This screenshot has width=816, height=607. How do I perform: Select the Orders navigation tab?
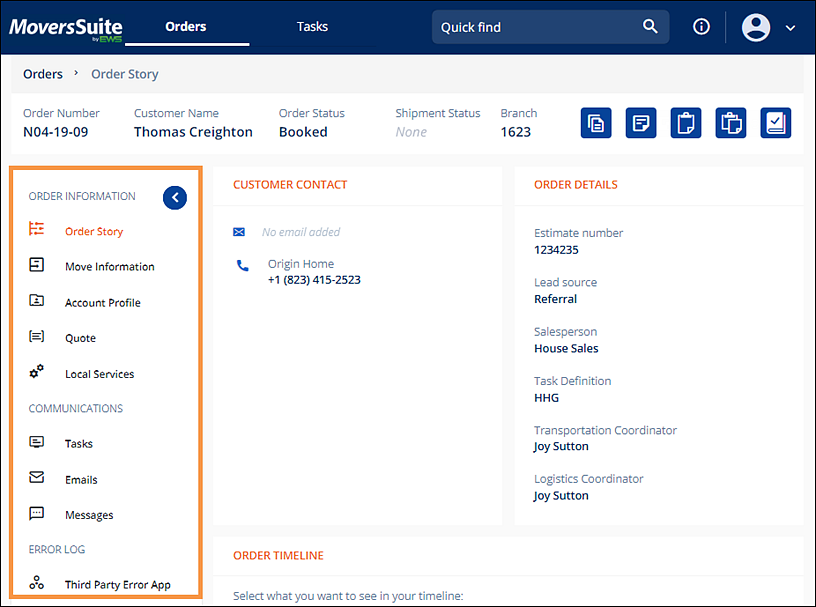pyautogui.click(x=185, y=26)
